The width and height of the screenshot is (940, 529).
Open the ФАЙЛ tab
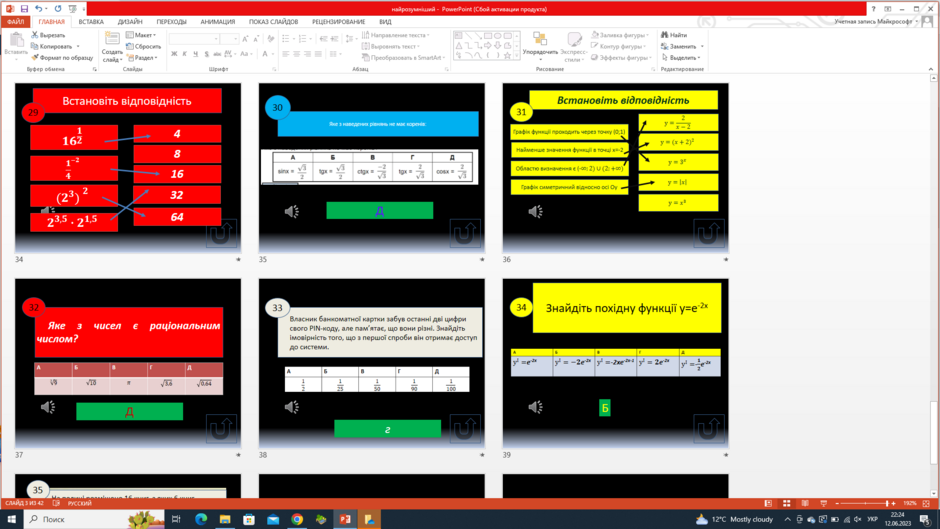tap(16, 22)
